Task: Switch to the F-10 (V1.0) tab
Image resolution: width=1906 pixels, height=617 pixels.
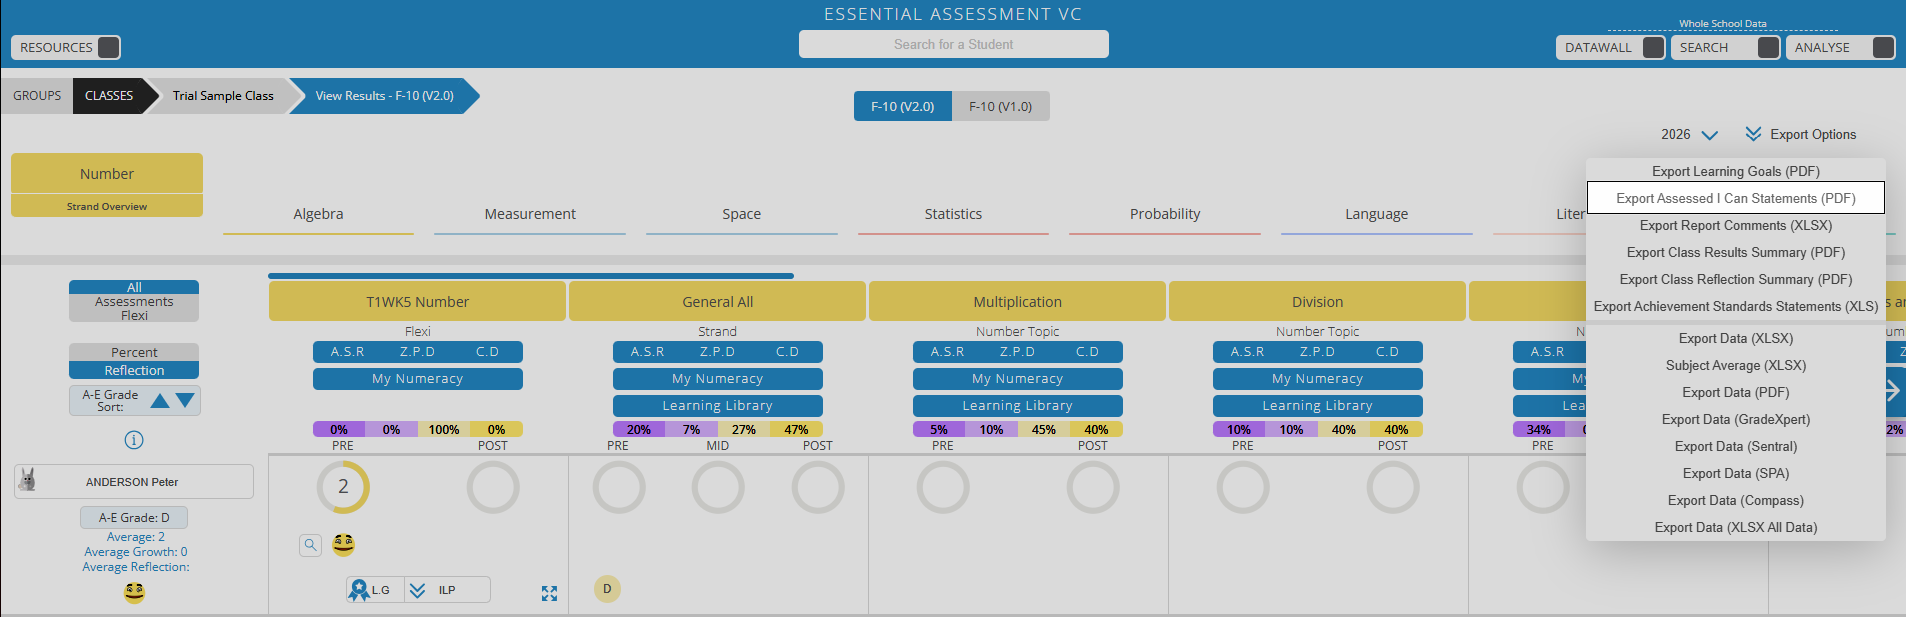Action: point(1000,106)
